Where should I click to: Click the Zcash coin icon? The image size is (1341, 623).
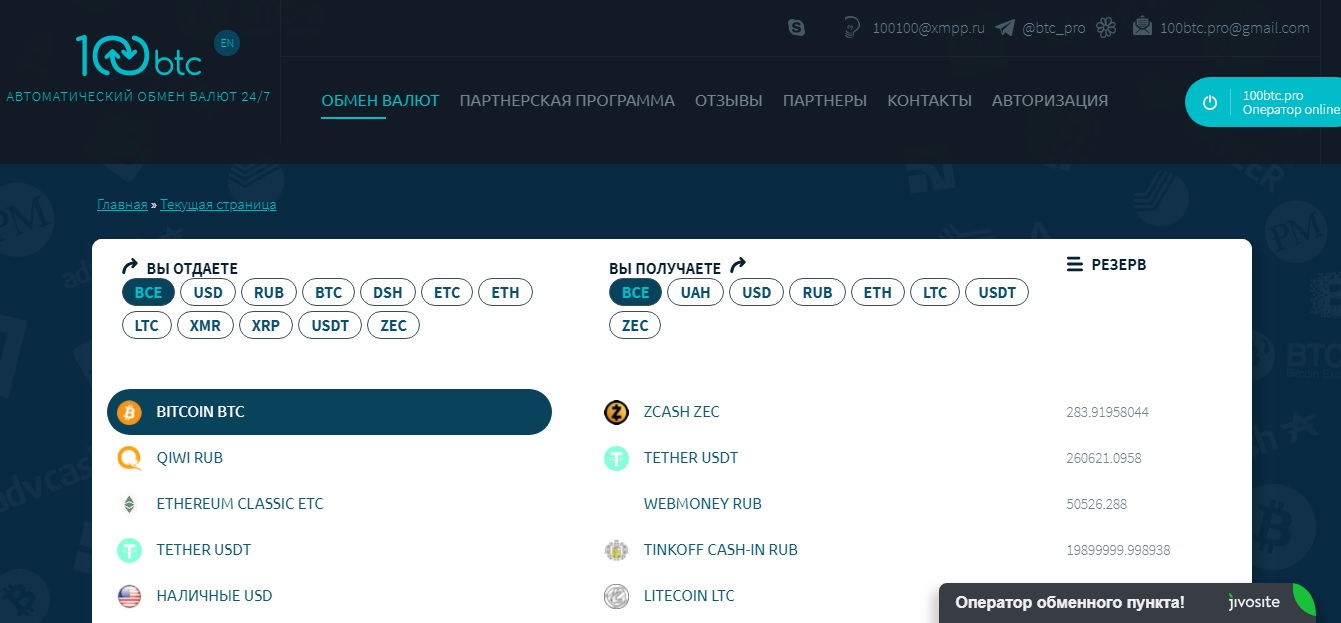click(616, 412)
